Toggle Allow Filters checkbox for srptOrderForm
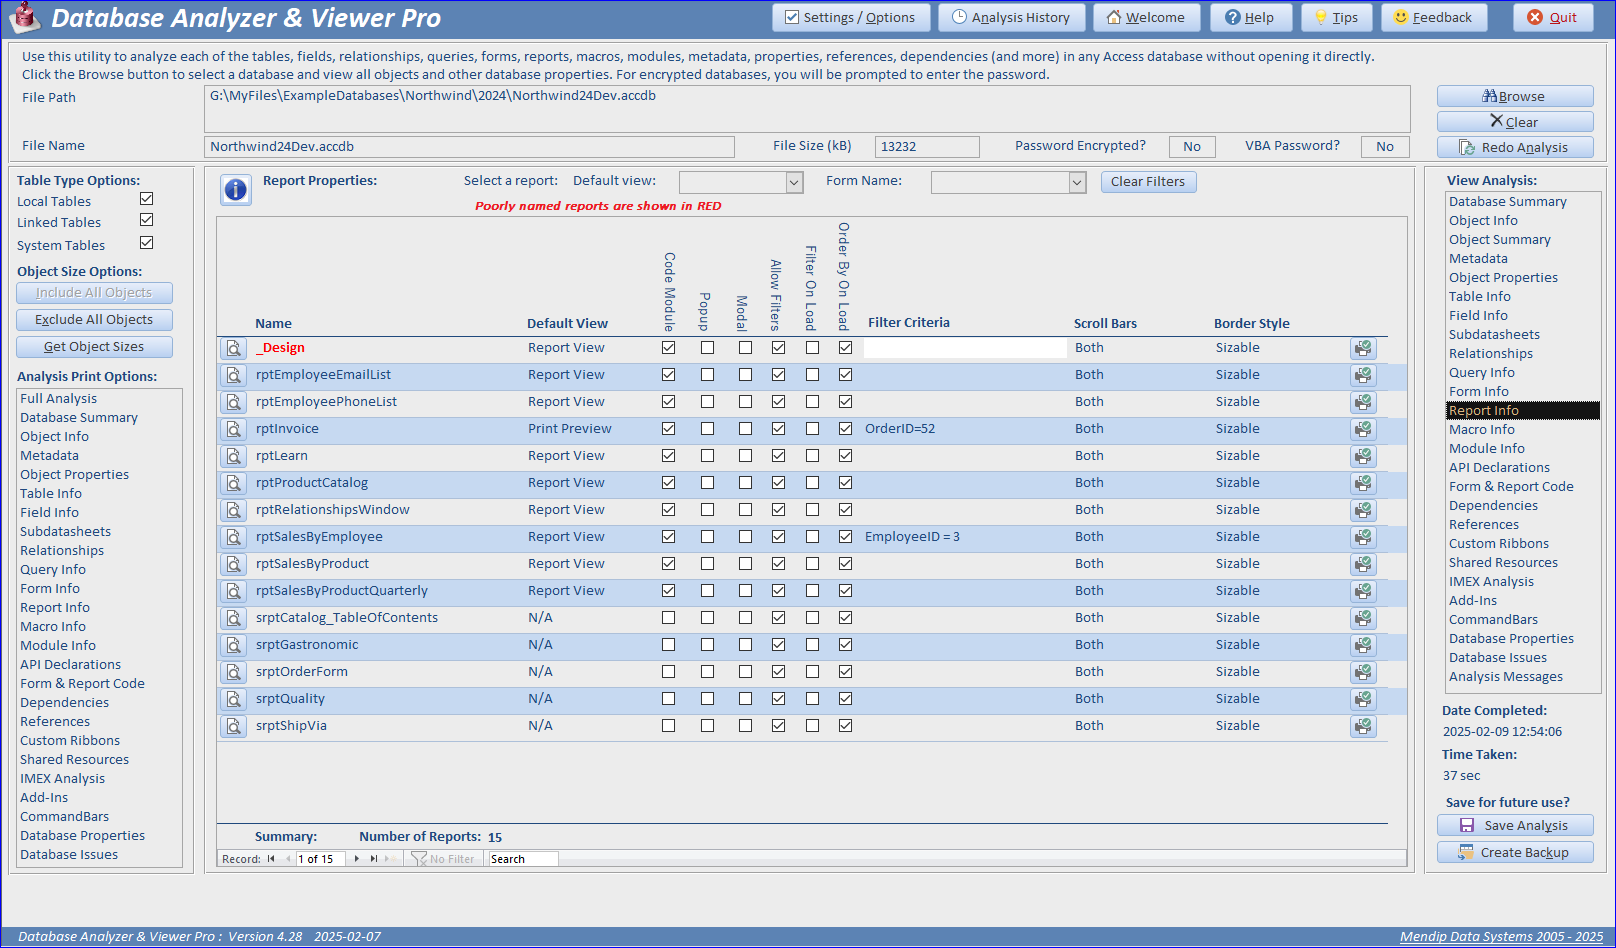The height and width of the screenshot is (948, 1616). pyautogui.click(x=779, y=672)
